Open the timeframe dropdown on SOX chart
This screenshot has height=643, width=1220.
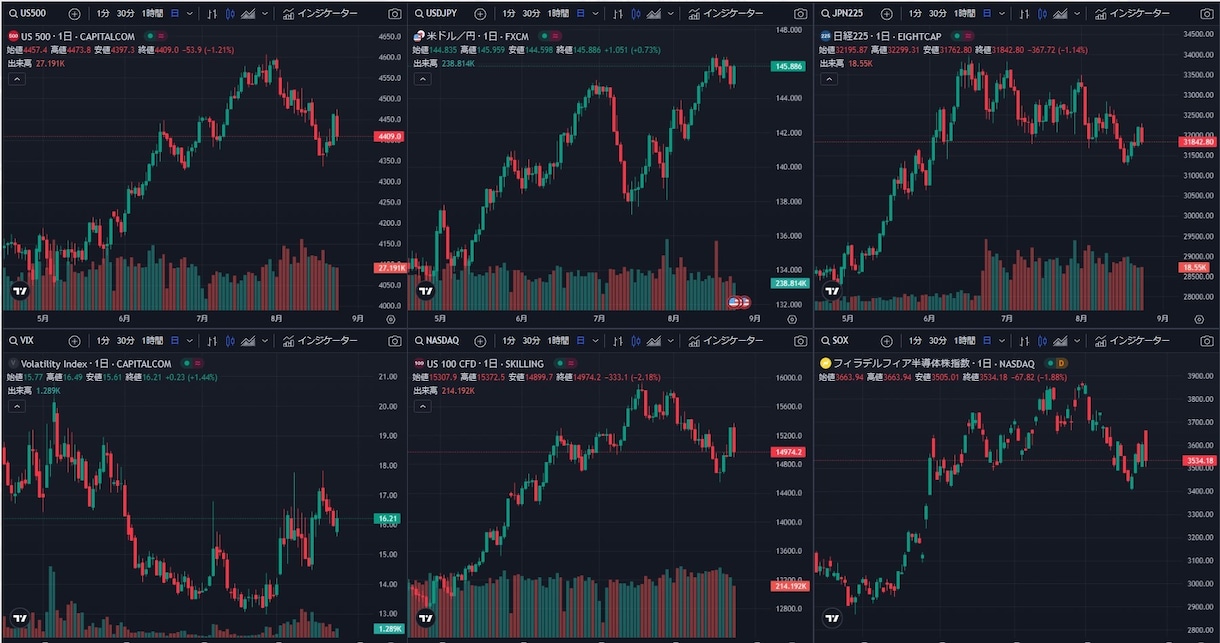pyautogui.click(x=1002, y=341)
